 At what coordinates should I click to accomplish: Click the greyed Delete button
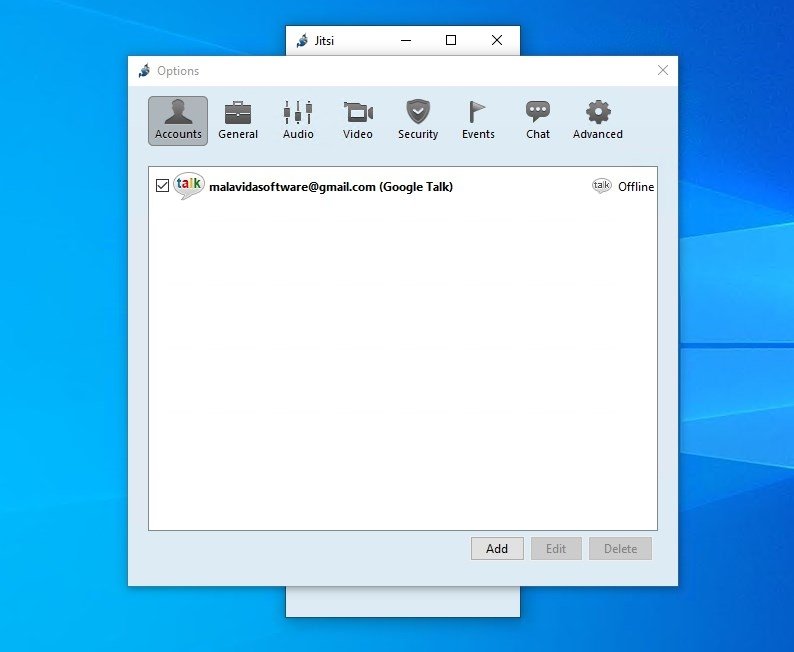(620, 549)
